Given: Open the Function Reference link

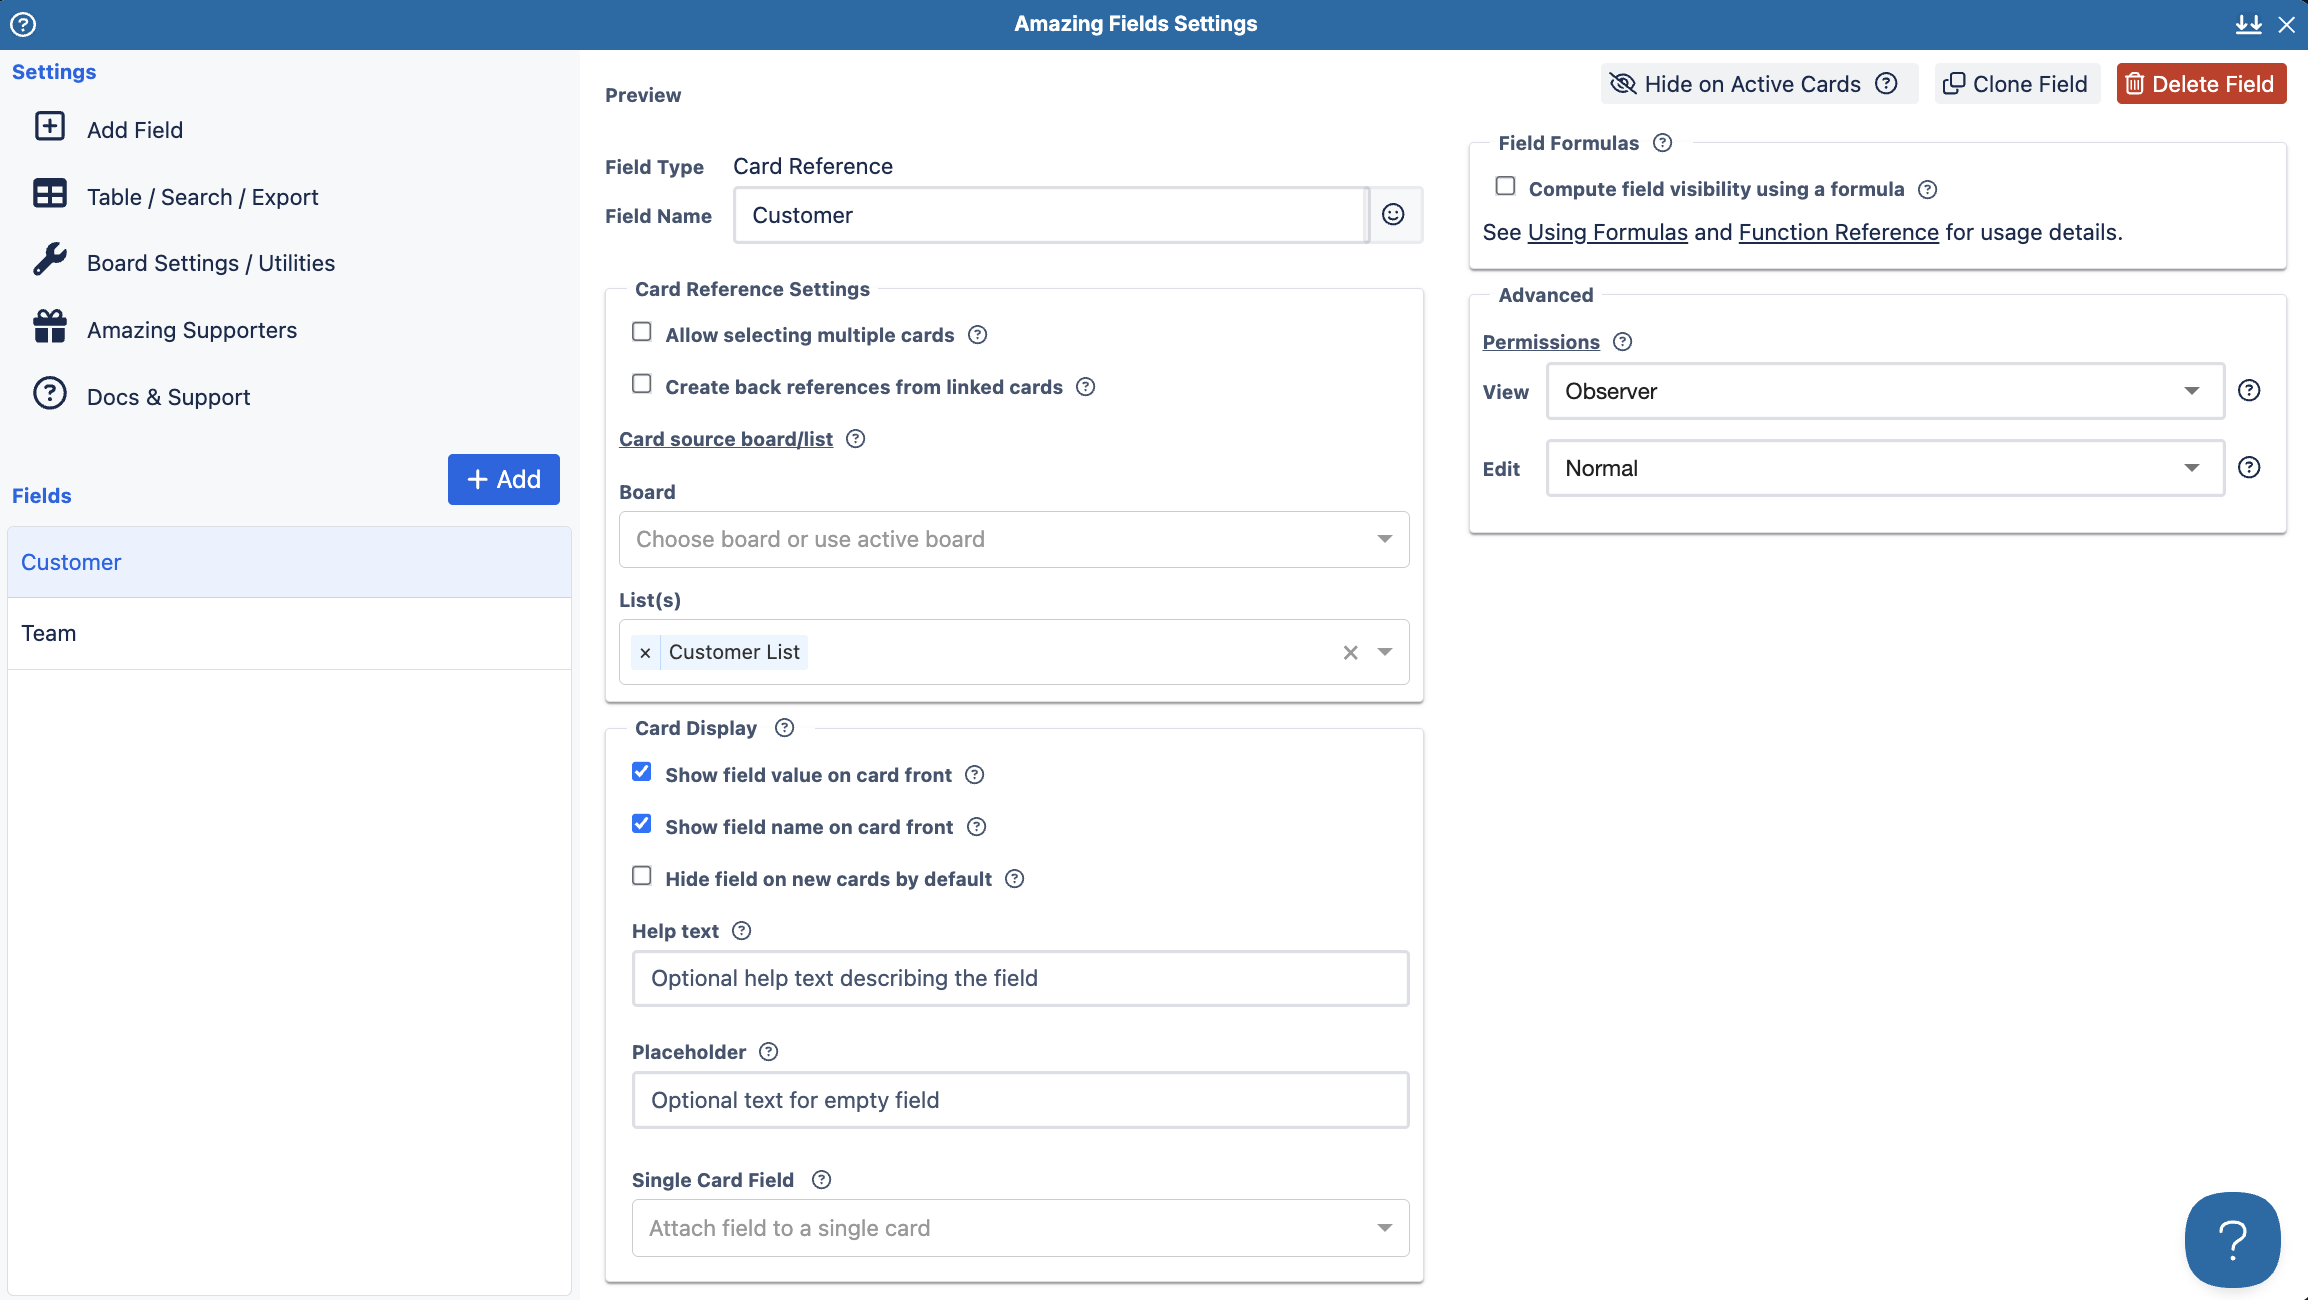Looking at the screenshot, I should (x=1838, y=232).
